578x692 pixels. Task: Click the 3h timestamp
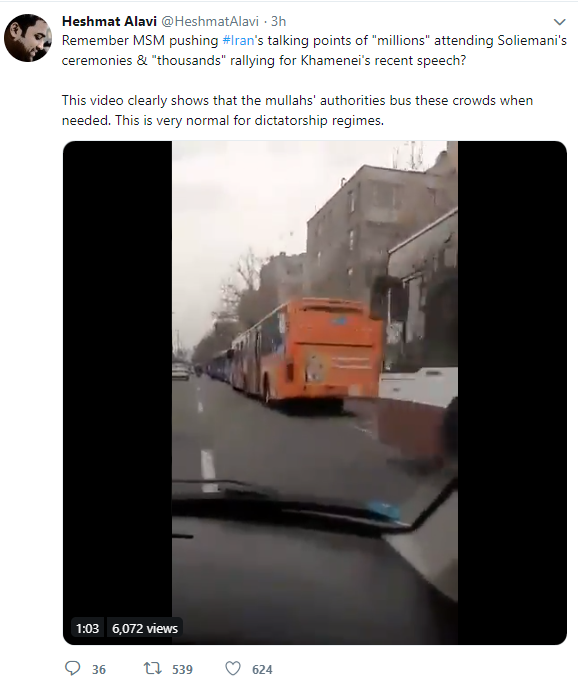[278, 21]
